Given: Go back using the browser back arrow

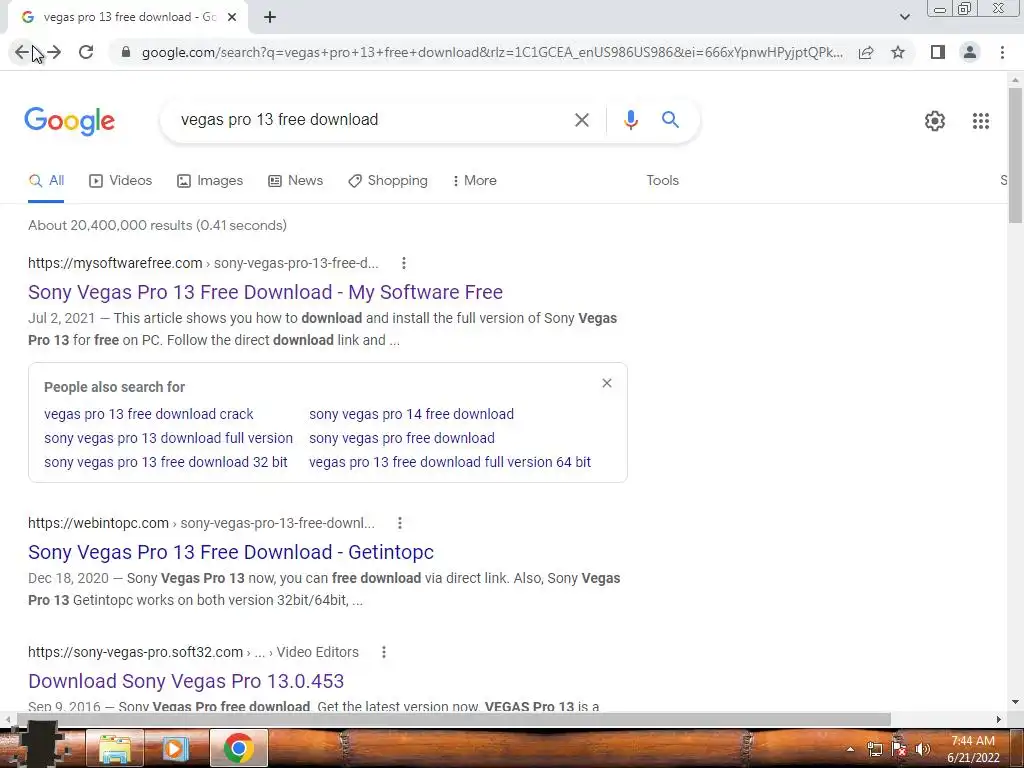Looking at the screenshot, I should (x=22, y=52).
